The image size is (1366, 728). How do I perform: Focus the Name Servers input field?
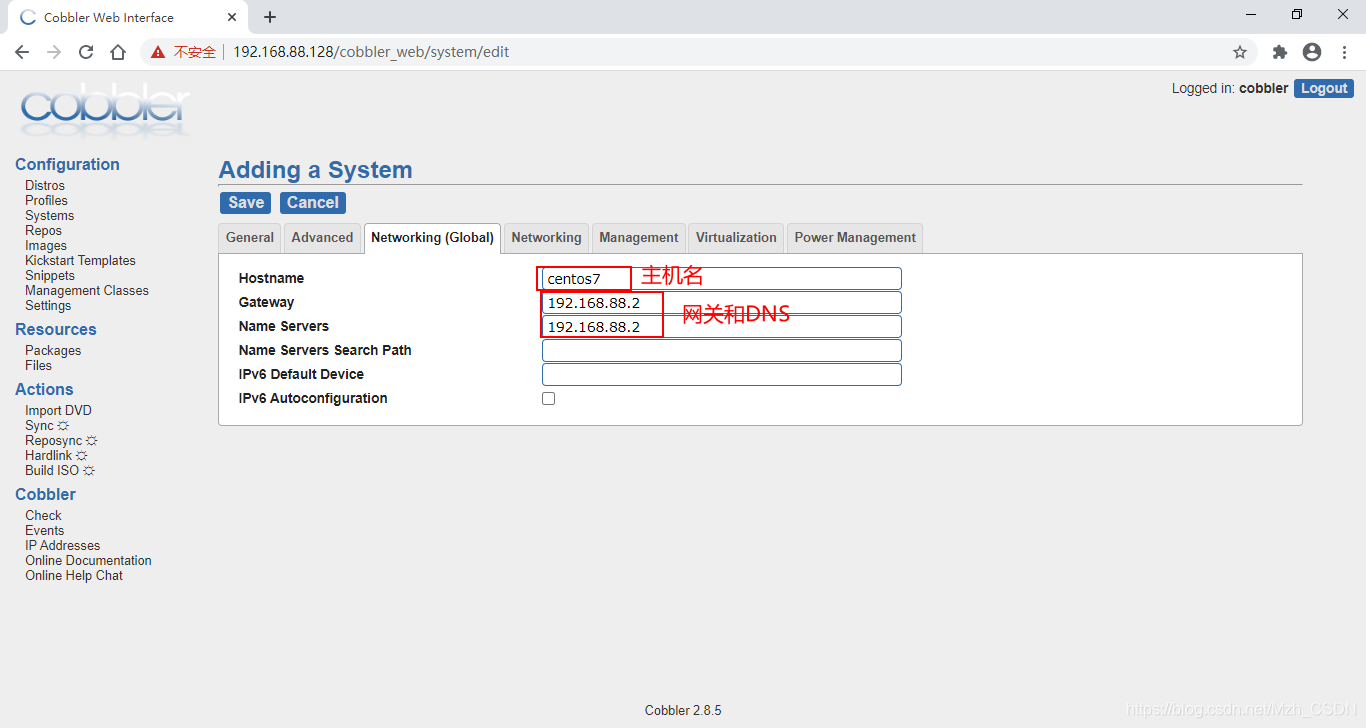coord(721,327)
